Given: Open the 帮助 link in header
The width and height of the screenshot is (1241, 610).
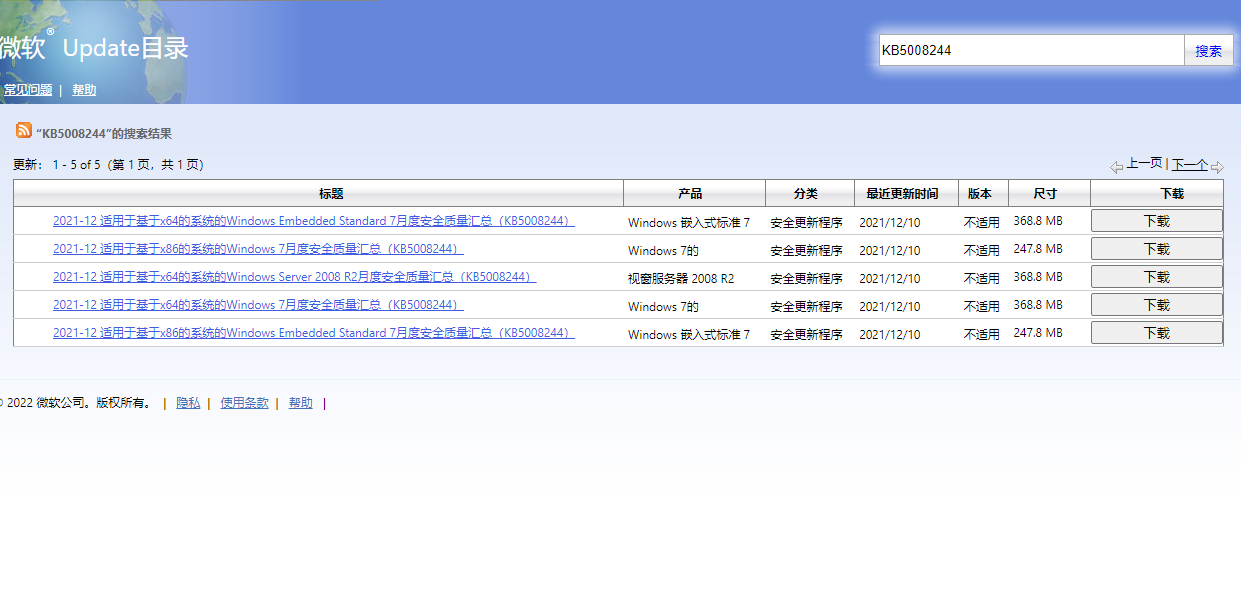Looking at the screenshot, I should (x=84, y=90).
